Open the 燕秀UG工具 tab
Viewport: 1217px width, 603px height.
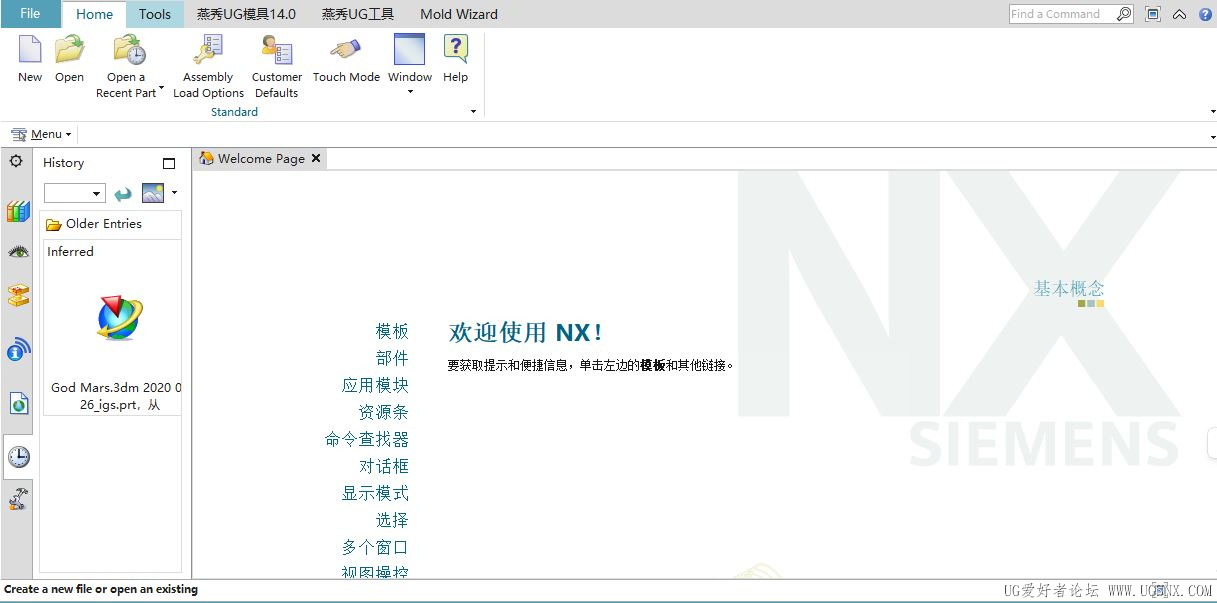[358, 14]
